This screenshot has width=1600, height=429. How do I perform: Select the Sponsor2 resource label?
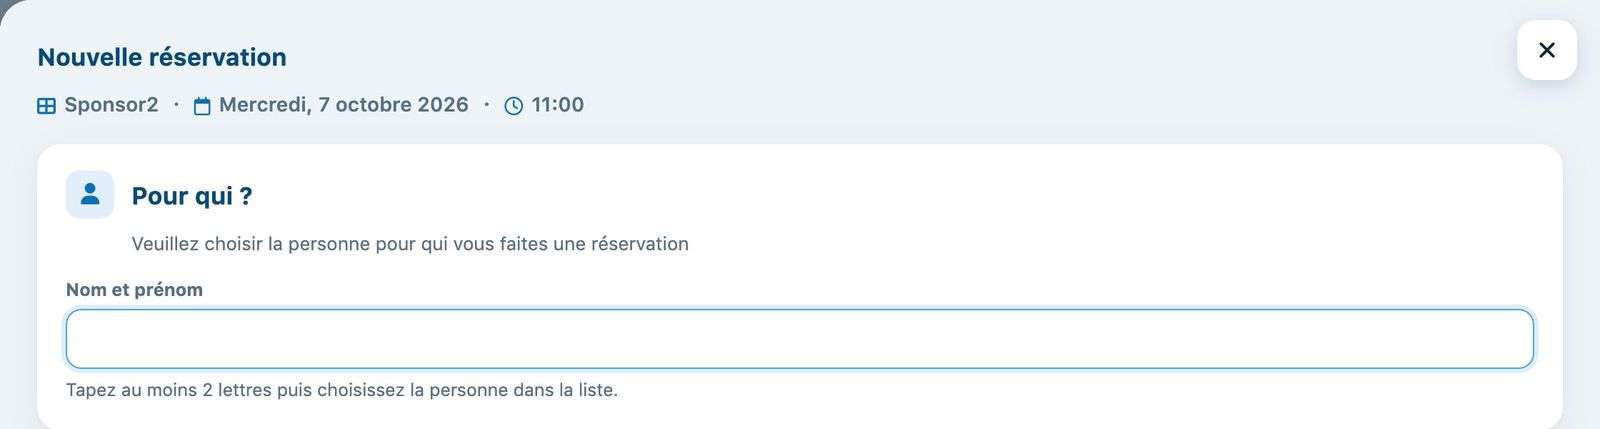(111, 105)
